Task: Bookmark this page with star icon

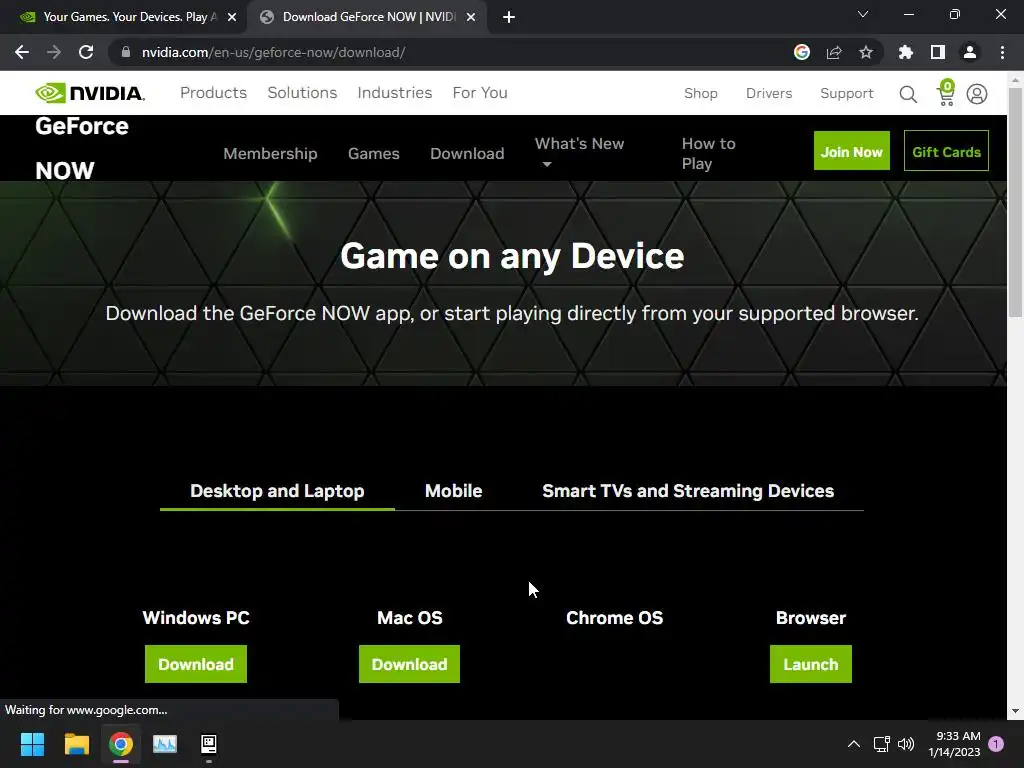Action: coord(866,52)
